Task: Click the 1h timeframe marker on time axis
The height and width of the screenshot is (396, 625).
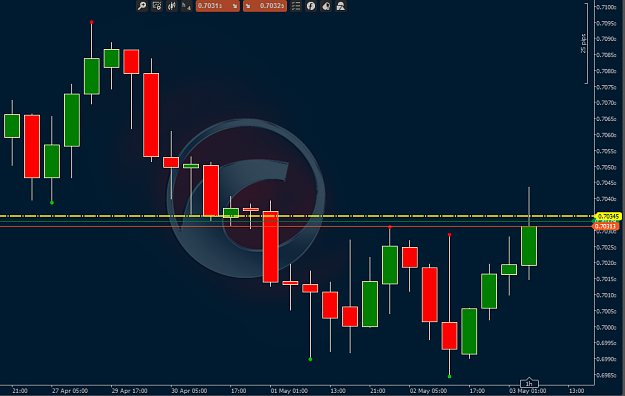Action: click(529, 383)
